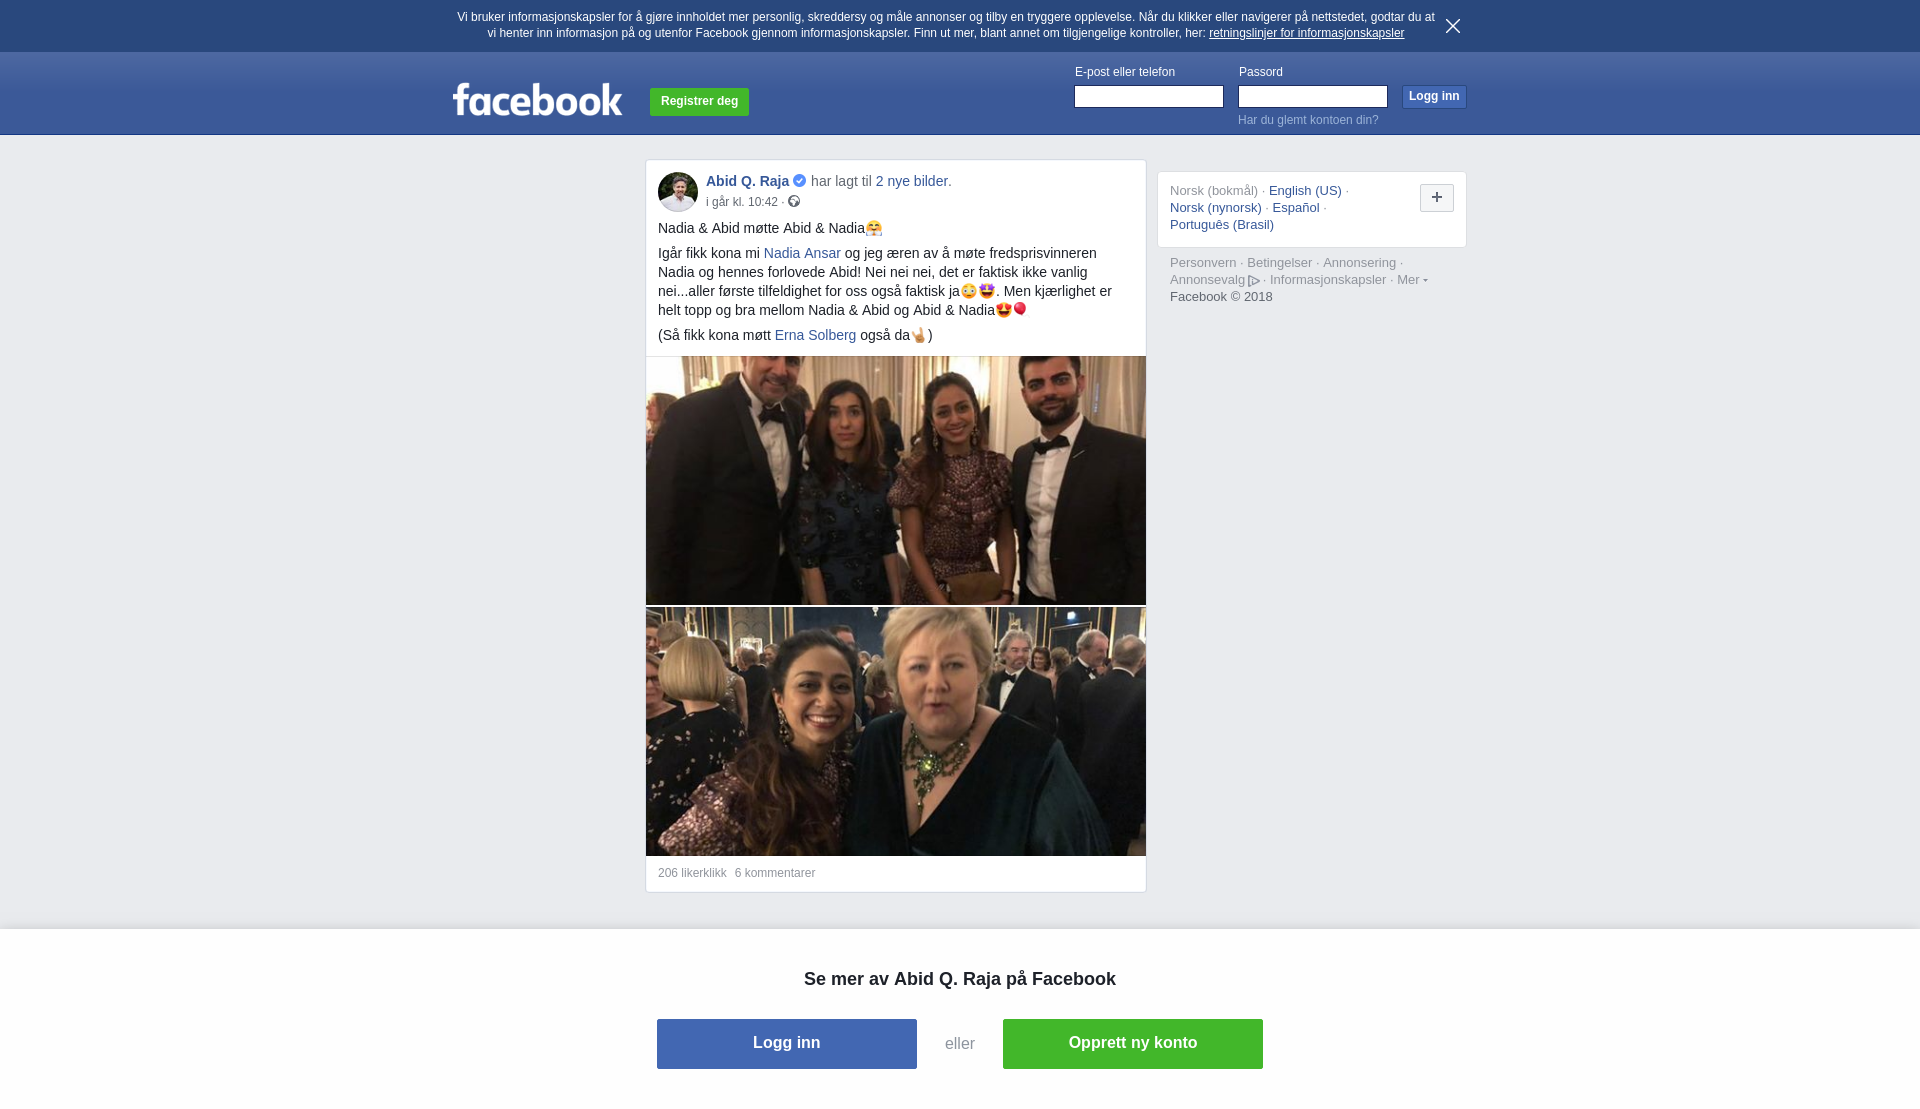Click the large Opprett ny konto button

tap(1133, 1044)
